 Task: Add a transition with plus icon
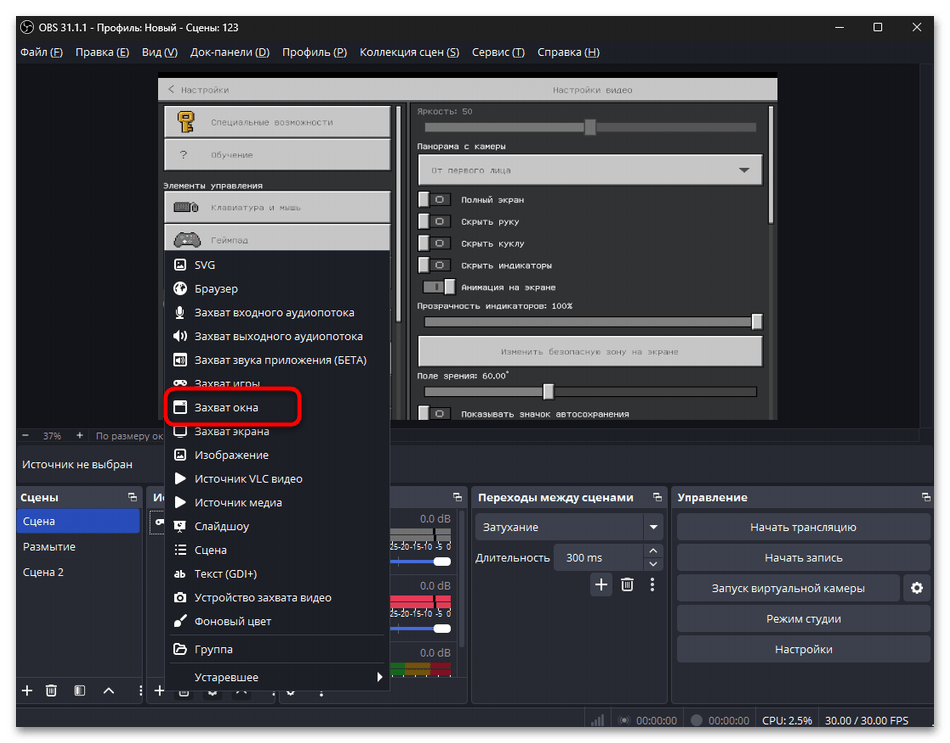(601, 584)
